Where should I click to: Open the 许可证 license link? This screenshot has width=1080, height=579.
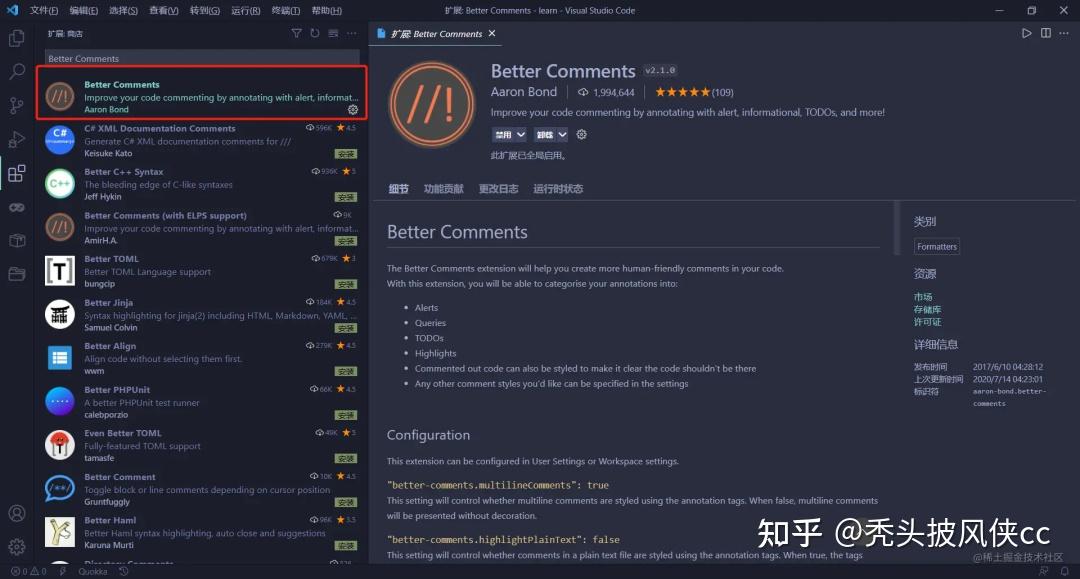point(928,322)
